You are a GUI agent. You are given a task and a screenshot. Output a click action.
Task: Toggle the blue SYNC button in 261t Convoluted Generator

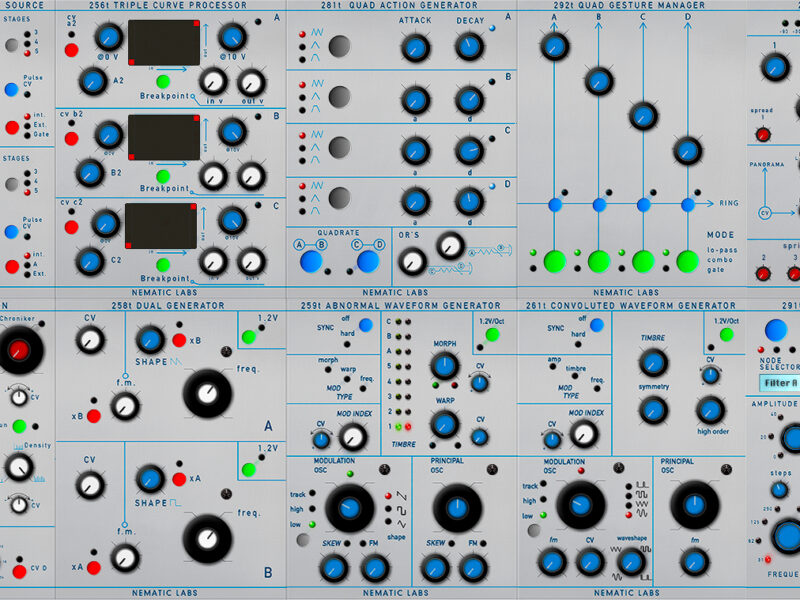[597, 325]
